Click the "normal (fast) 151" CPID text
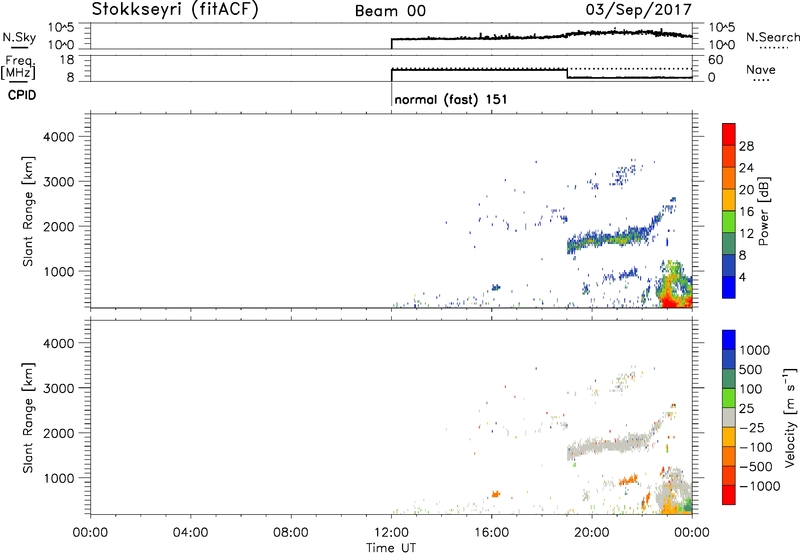The image size is (800, 554). [451, 99]
